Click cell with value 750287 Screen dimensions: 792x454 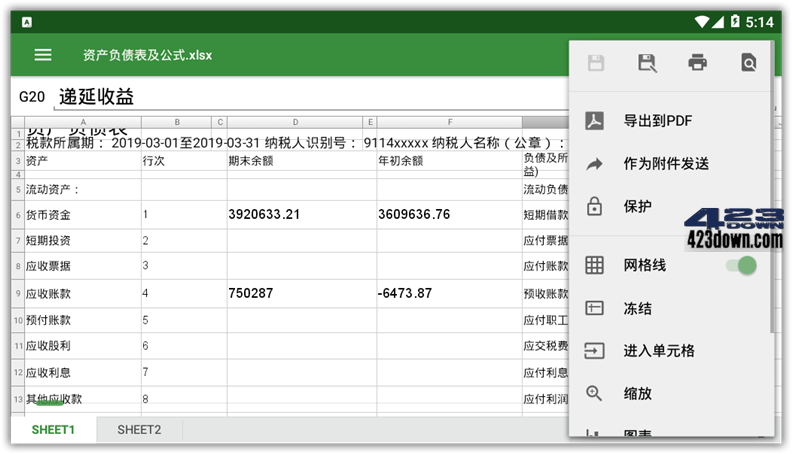(x=302, y=293)
